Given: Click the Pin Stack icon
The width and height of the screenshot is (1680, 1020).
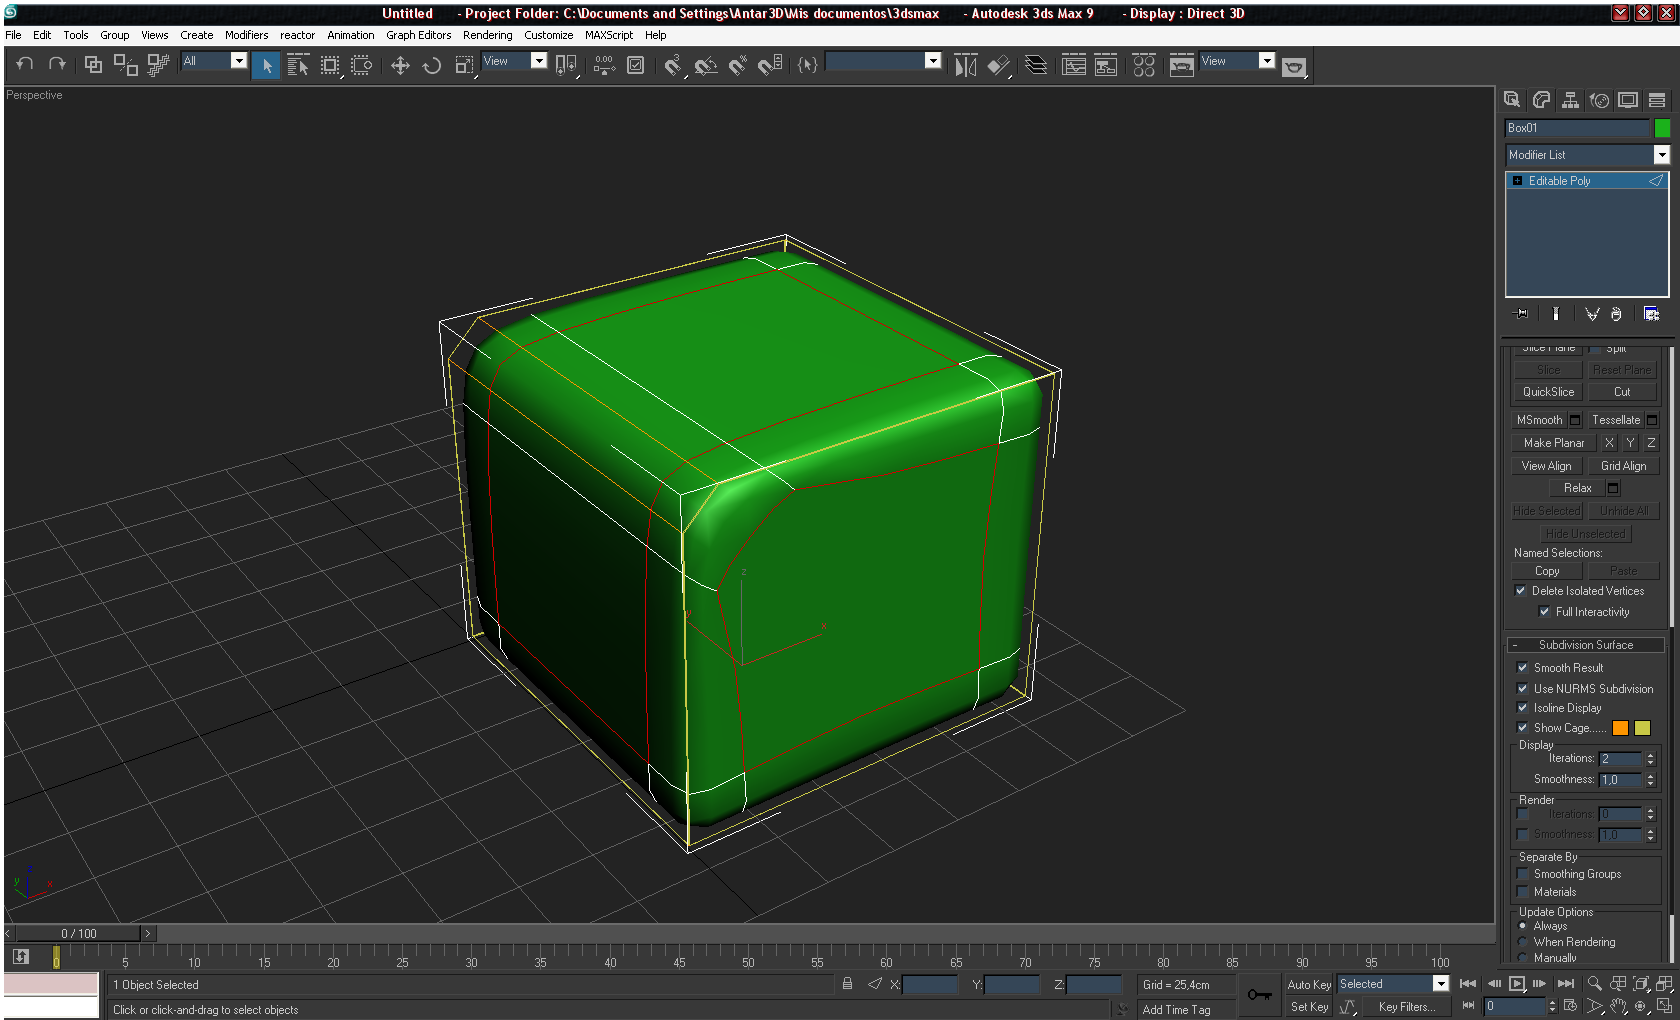Looking at the screenshot, I should [x=1522, y=314].
